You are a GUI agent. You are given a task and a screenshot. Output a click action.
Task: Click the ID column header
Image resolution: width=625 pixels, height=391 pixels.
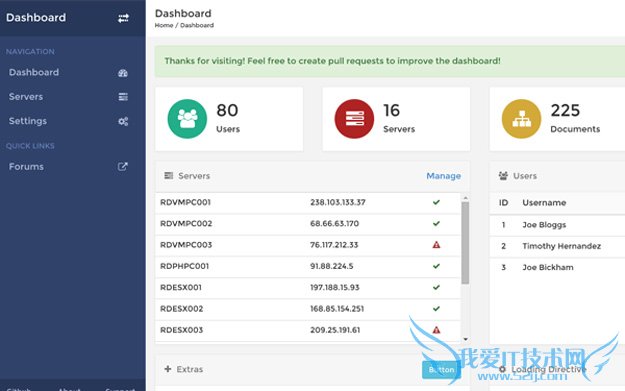tap(503, 203)
